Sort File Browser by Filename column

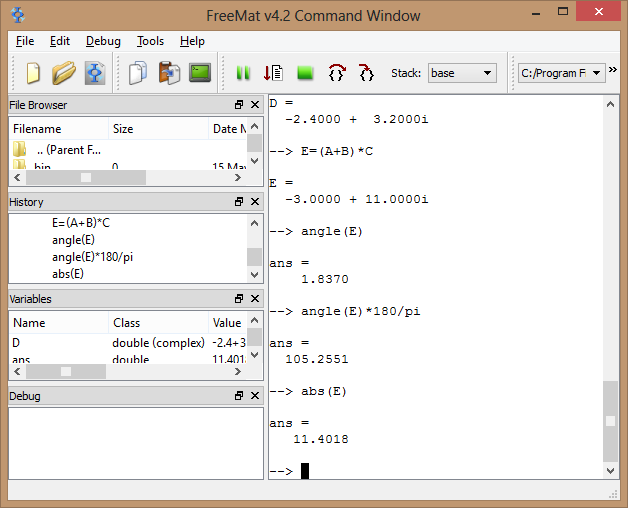click(x=58, y=129)
